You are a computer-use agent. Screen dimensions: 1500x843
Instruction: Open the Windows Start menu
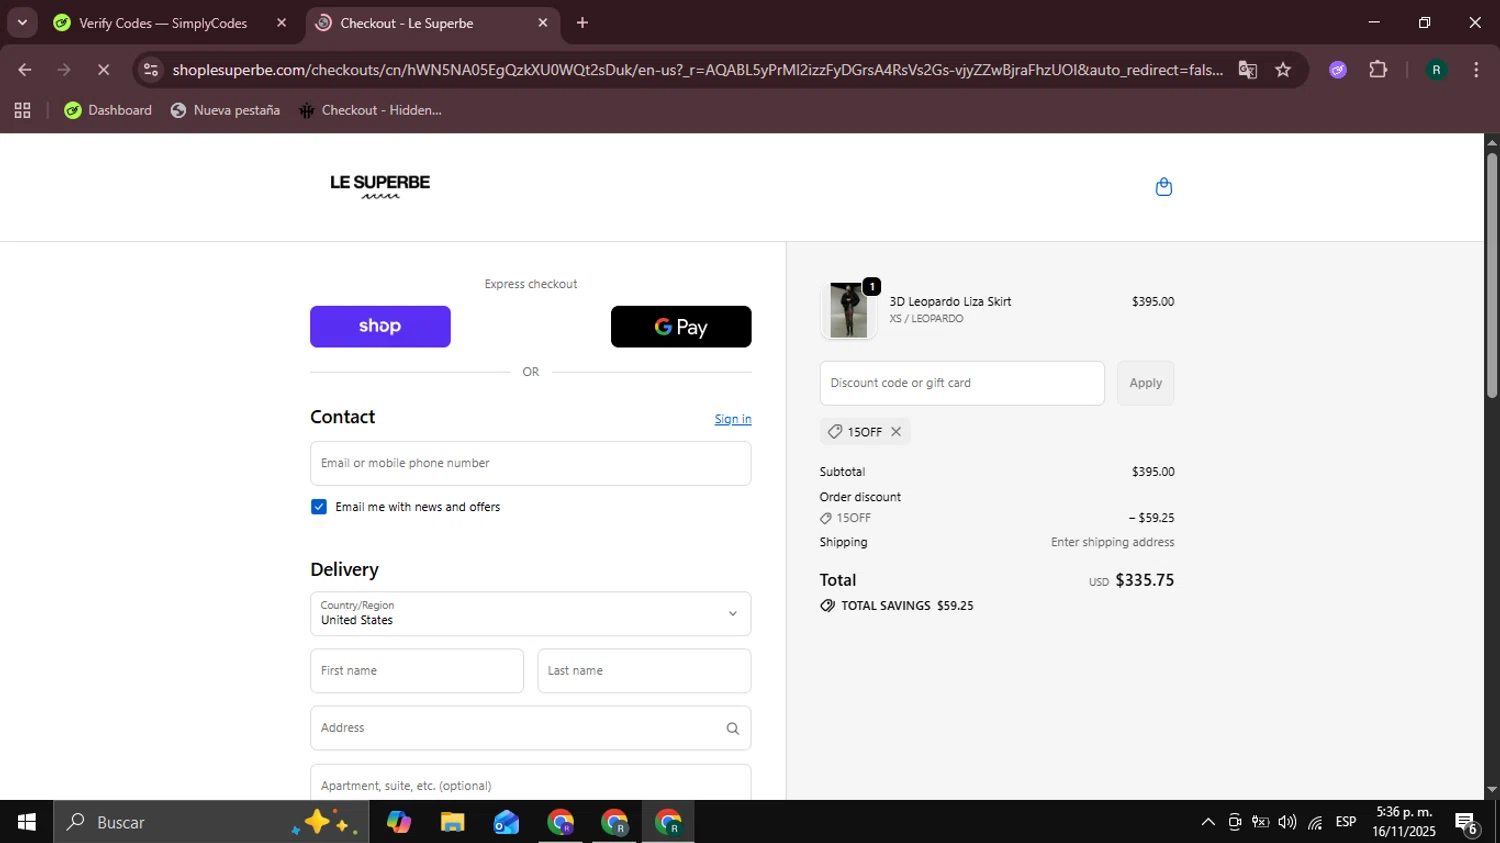coord(27,822)
